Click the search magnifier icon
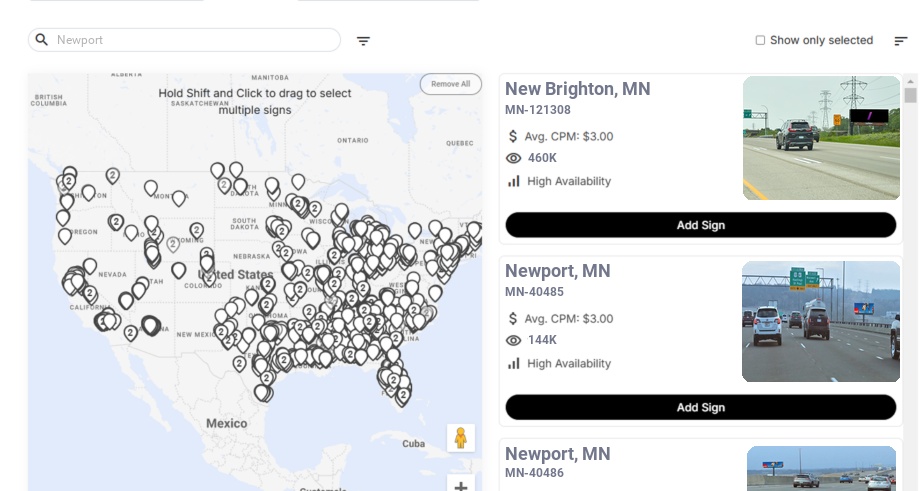 (42, 40)
